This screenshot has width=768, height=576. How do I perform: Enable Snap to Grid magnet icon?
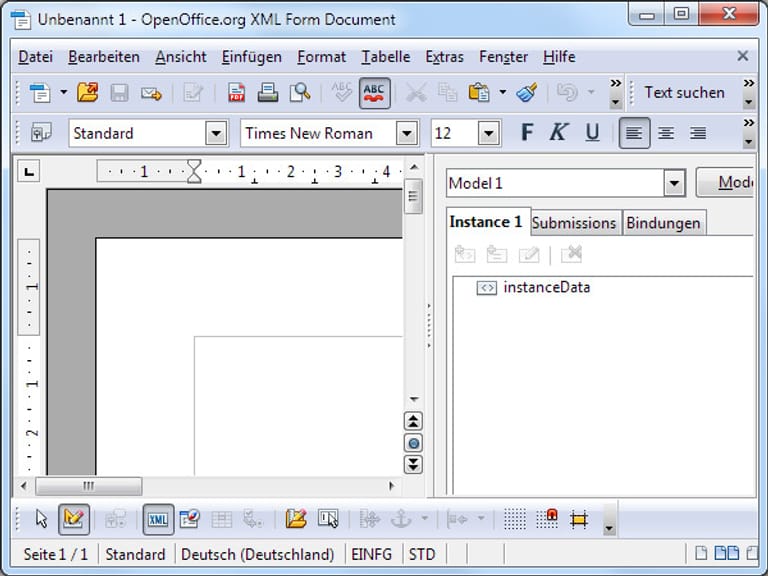(x=547, y=519)
